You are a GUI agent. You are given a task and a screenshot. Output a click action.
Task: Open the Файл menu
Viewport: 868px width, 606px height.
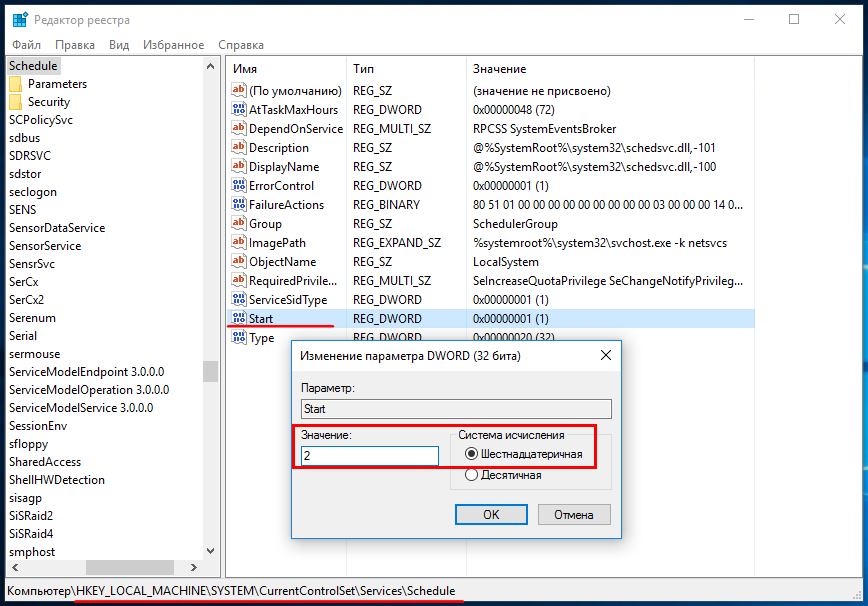click(27, 45)
